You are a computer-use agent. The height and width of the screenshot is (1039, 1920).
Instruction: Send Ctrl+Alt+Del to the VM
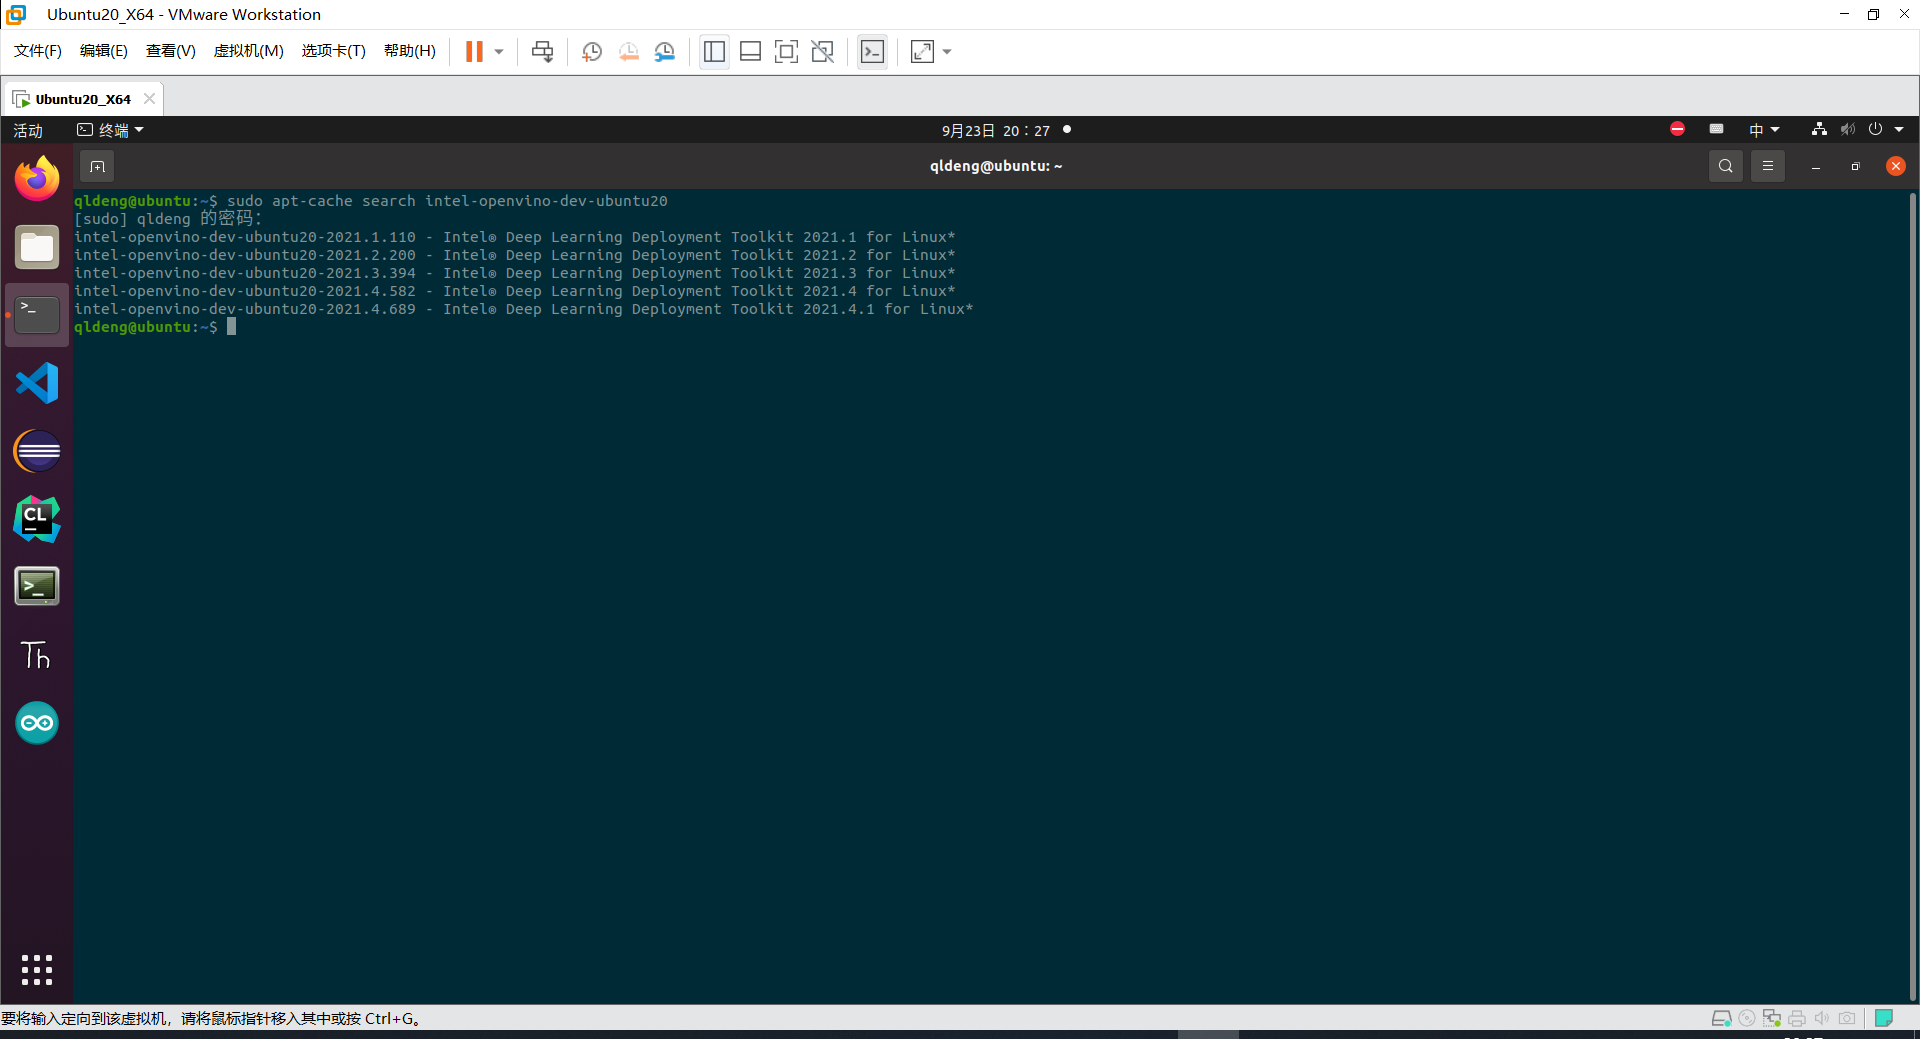tap(543, 52)
